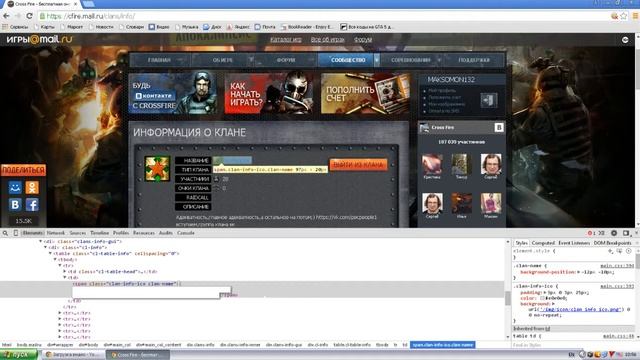Screen dimensions: 640x360
Task: Click magnifier inspect icon in DevTools
Action: coord(5,233)
